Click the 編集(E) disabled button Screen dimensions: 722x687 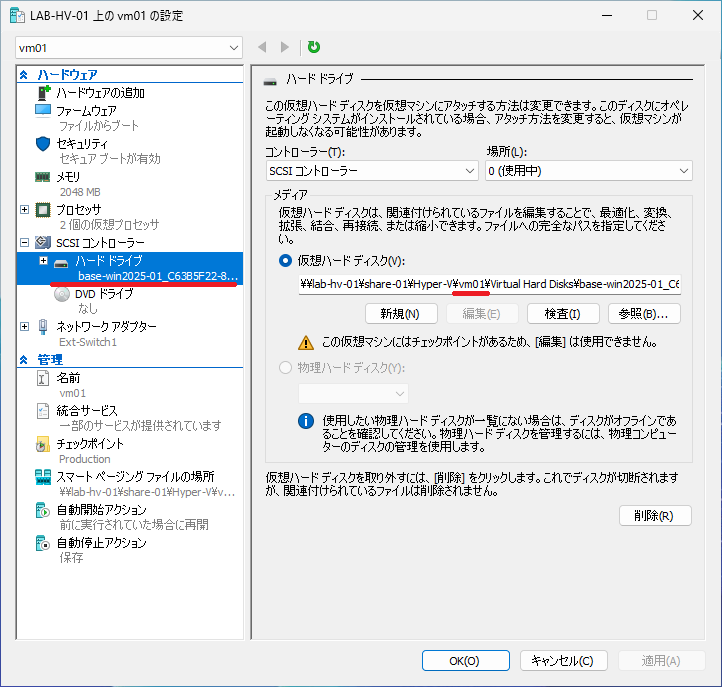click(482, 314)
